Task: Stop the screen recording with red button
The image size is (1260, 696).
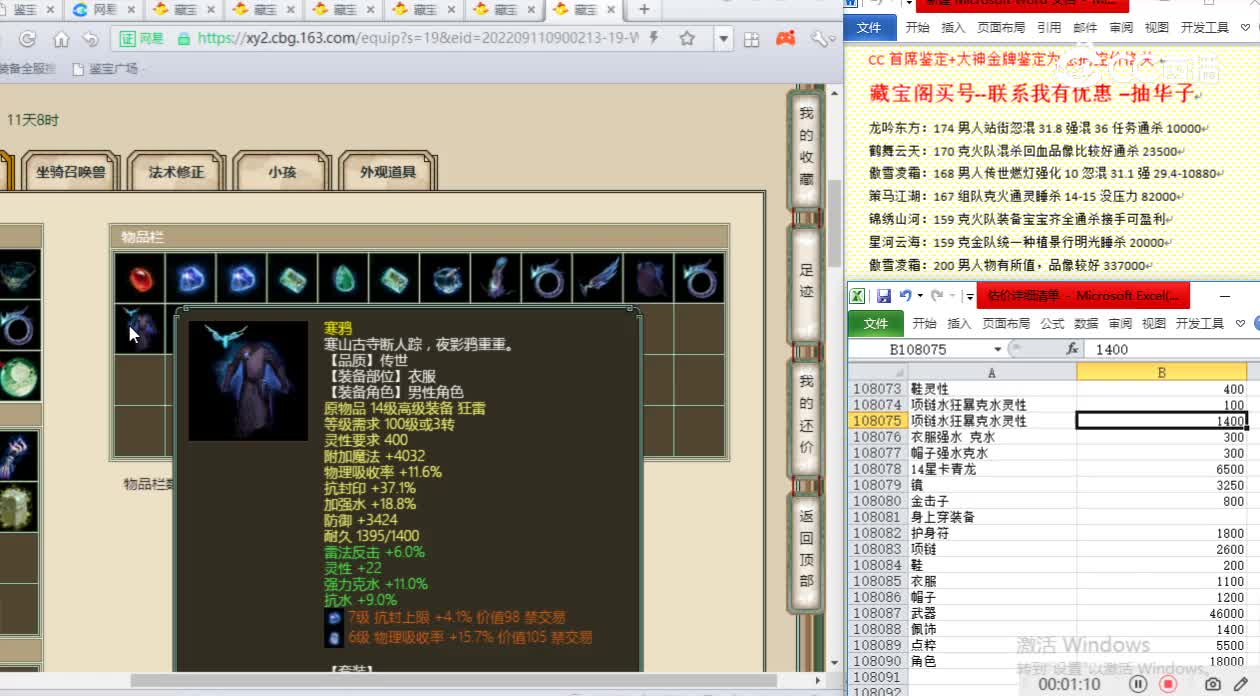Action: (x=1167, y=684)
